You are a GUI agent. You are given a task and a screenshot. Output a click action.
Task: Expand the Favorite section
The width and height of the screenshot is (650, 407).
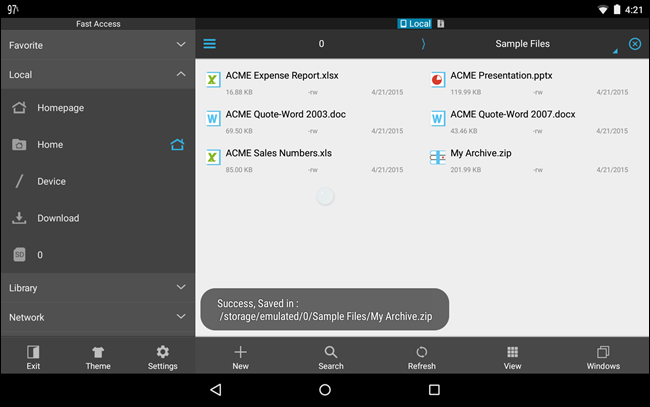[x=97, y=45]
